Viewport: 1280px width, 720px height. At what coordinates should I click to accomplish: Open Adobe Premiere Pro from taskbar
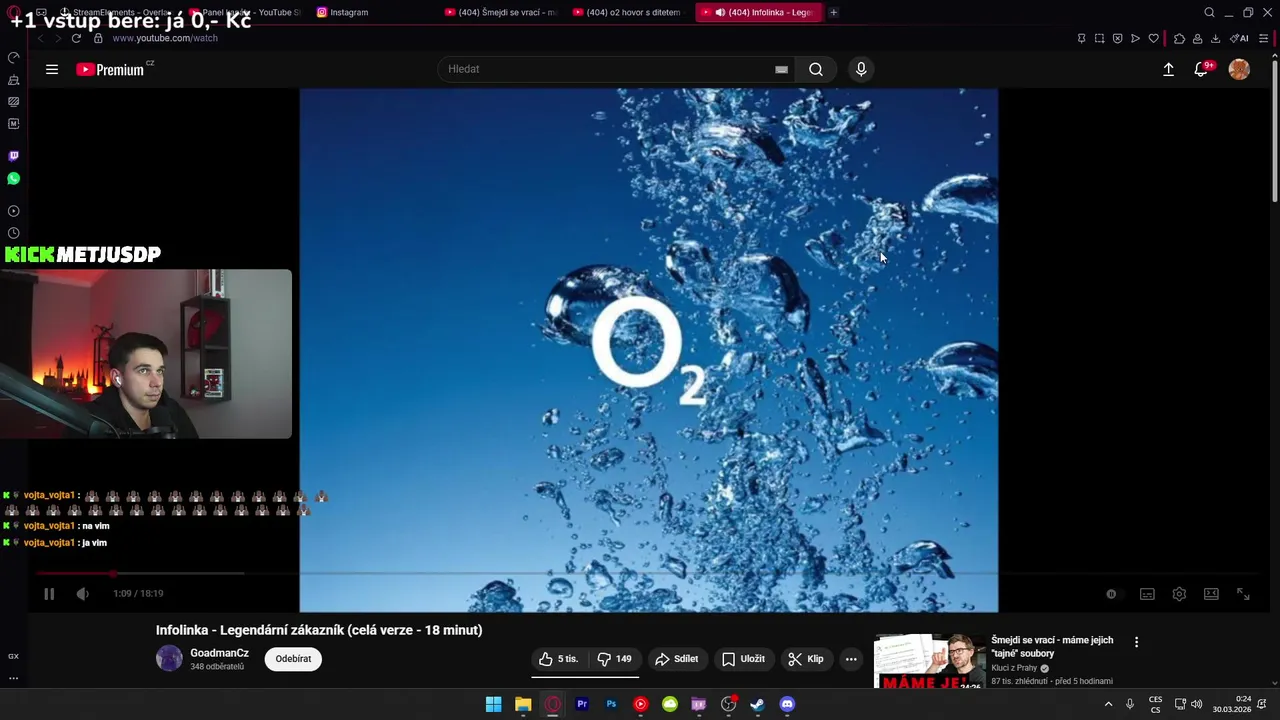(x=582, y=704)
